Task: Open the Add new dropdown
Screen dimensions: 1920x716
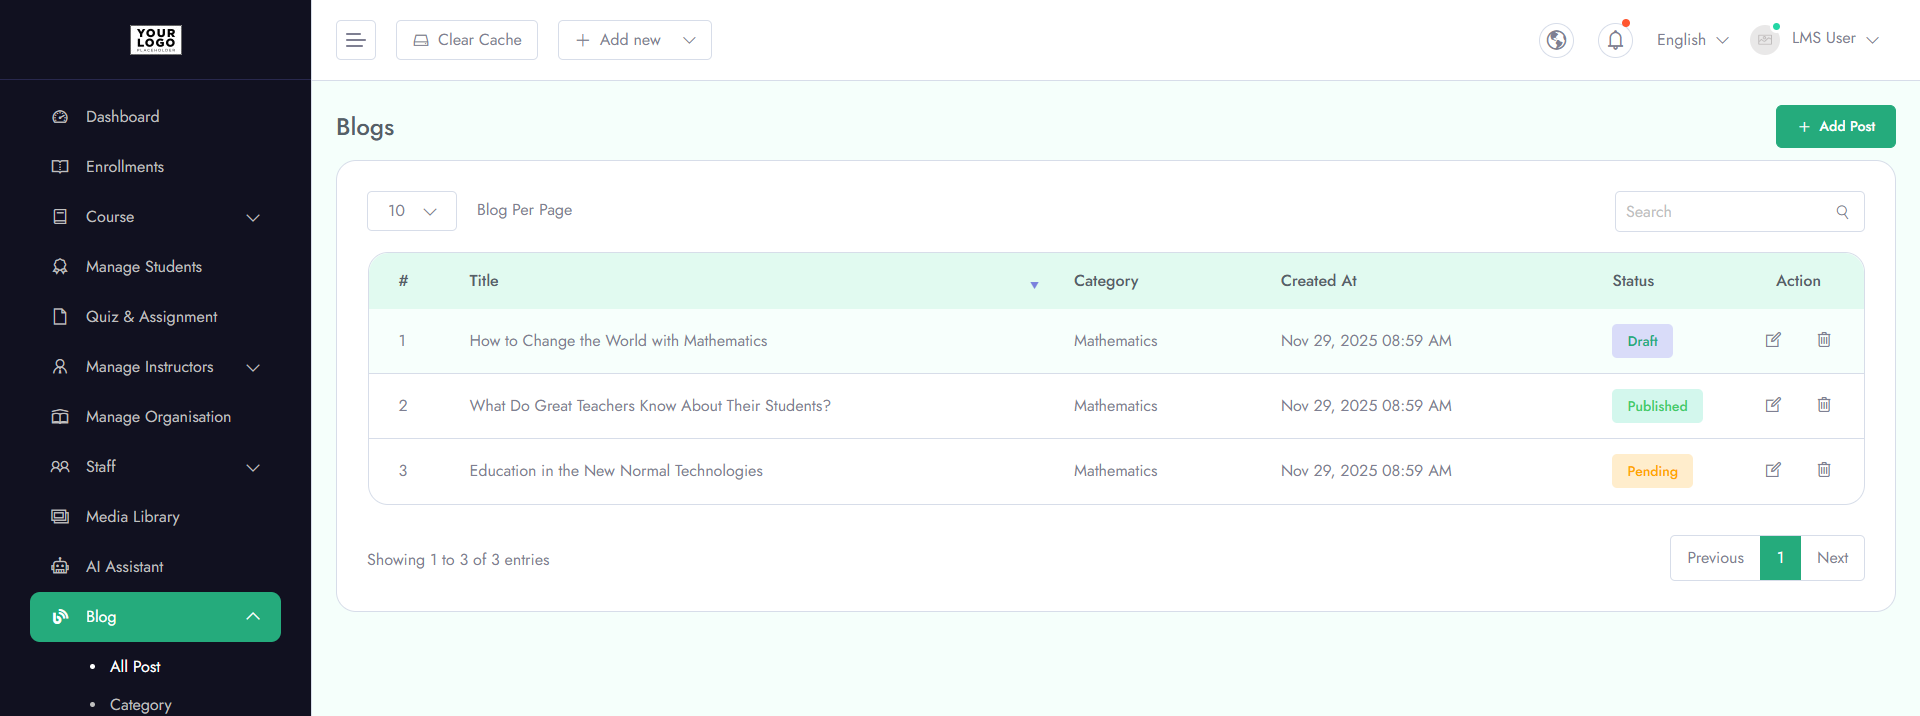Action: (x=635, y=40)
